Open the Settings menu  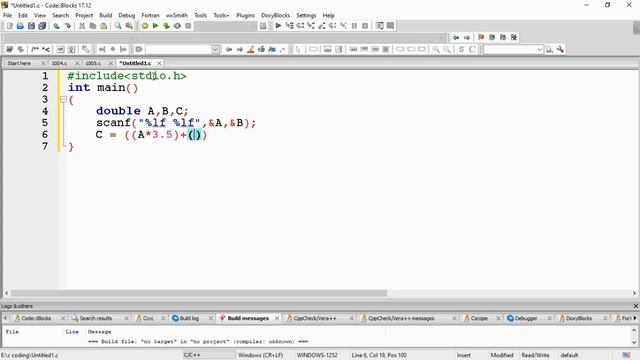(306, 16)
